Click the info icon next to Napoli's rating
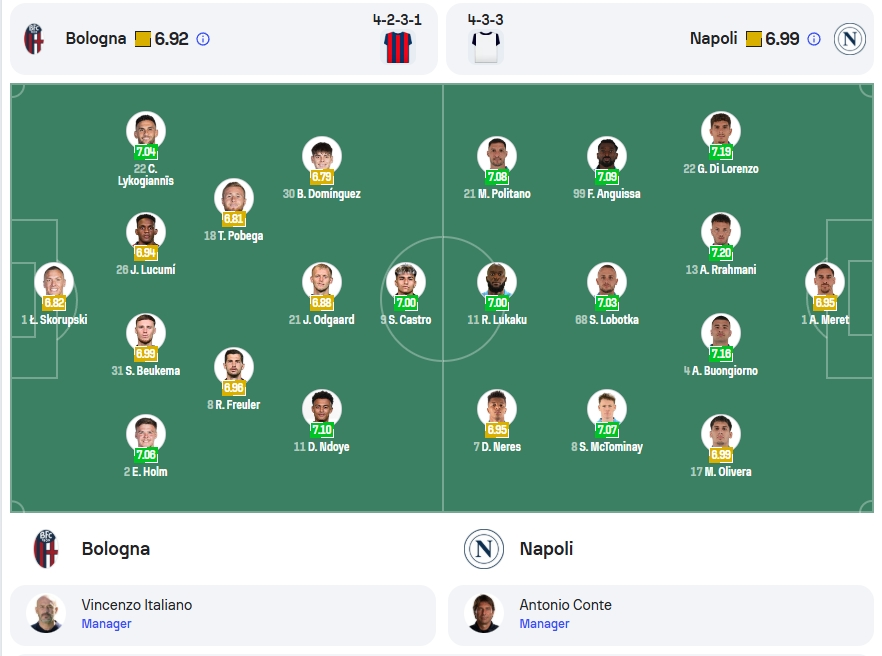 point(813,39)
